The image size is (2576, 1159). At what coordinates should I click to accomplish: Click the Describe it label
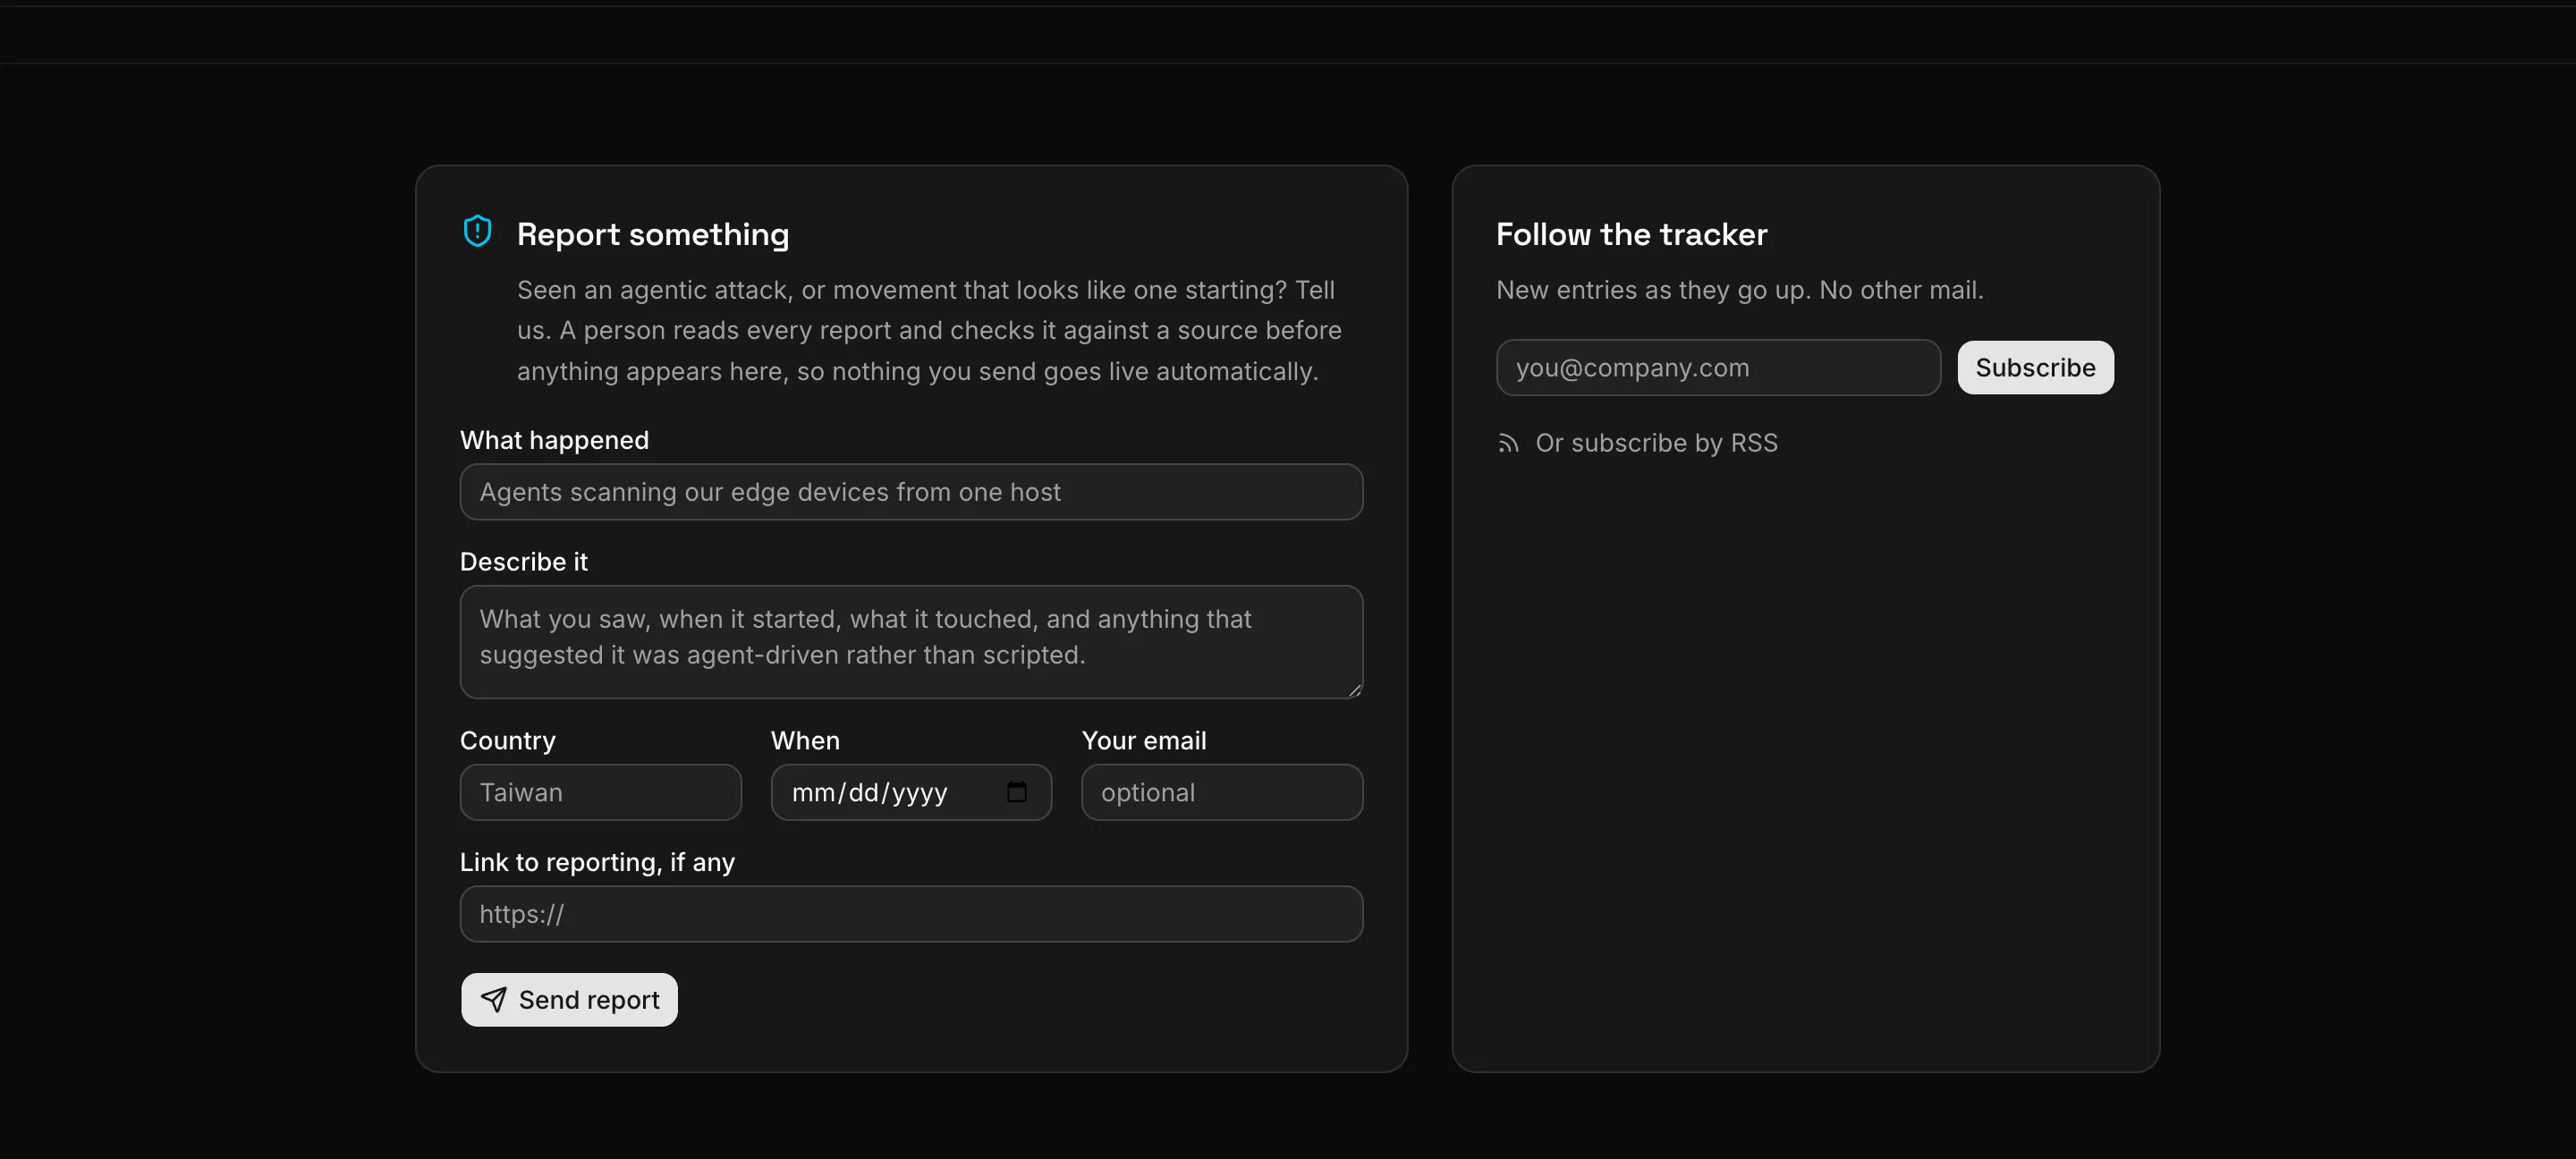(523, 562)
